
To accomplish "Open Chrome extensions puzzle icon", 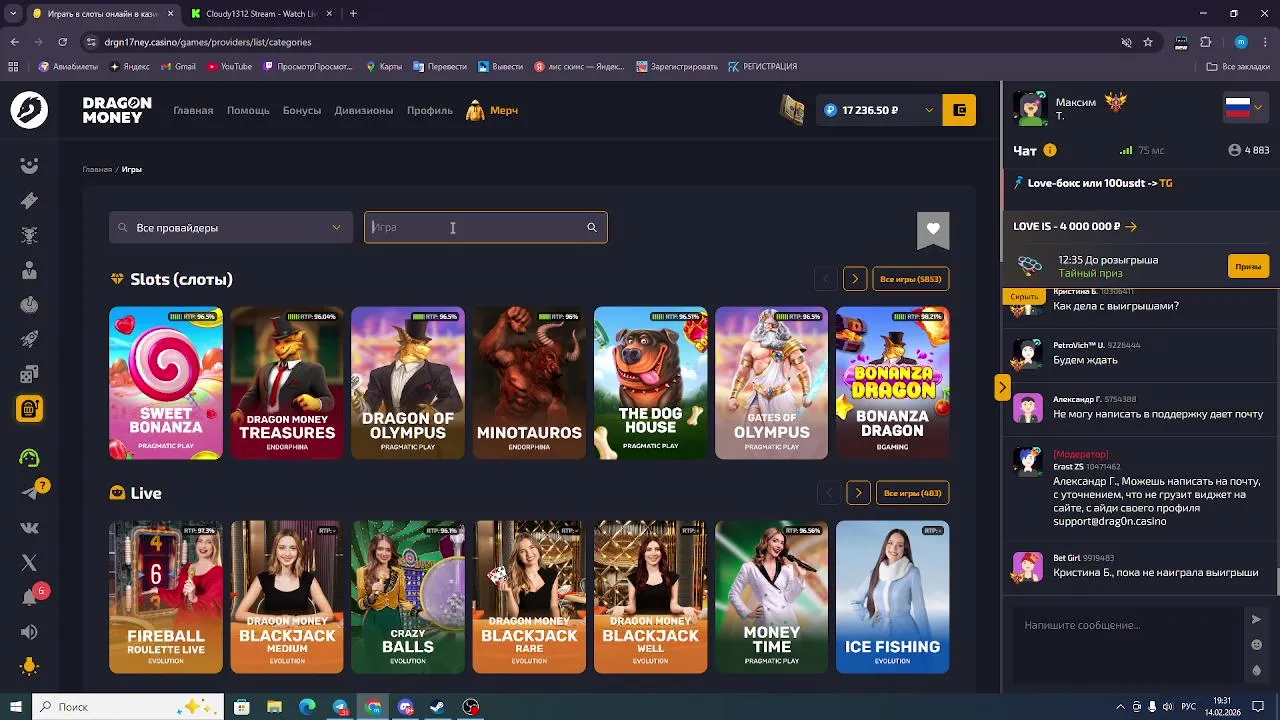I will coord(1205,42).
